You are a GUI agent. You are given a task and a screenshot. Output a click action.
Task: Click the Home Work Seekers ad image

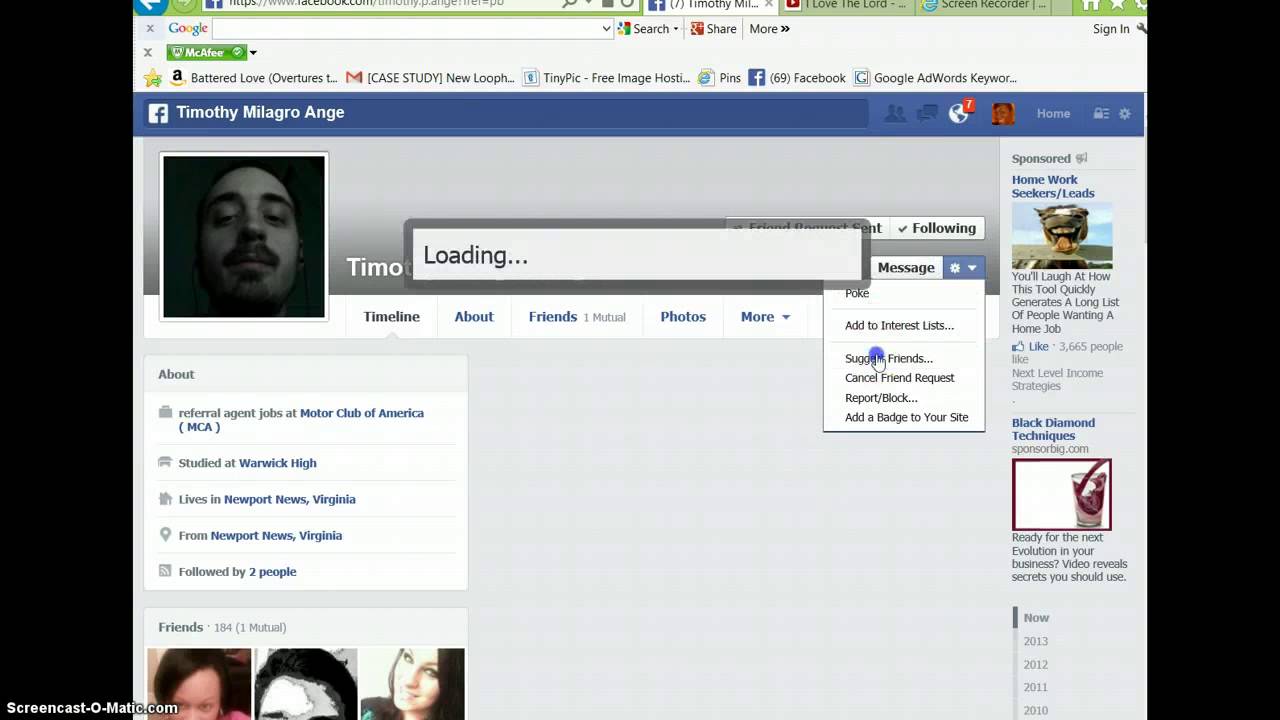[x=1062, y=236]
